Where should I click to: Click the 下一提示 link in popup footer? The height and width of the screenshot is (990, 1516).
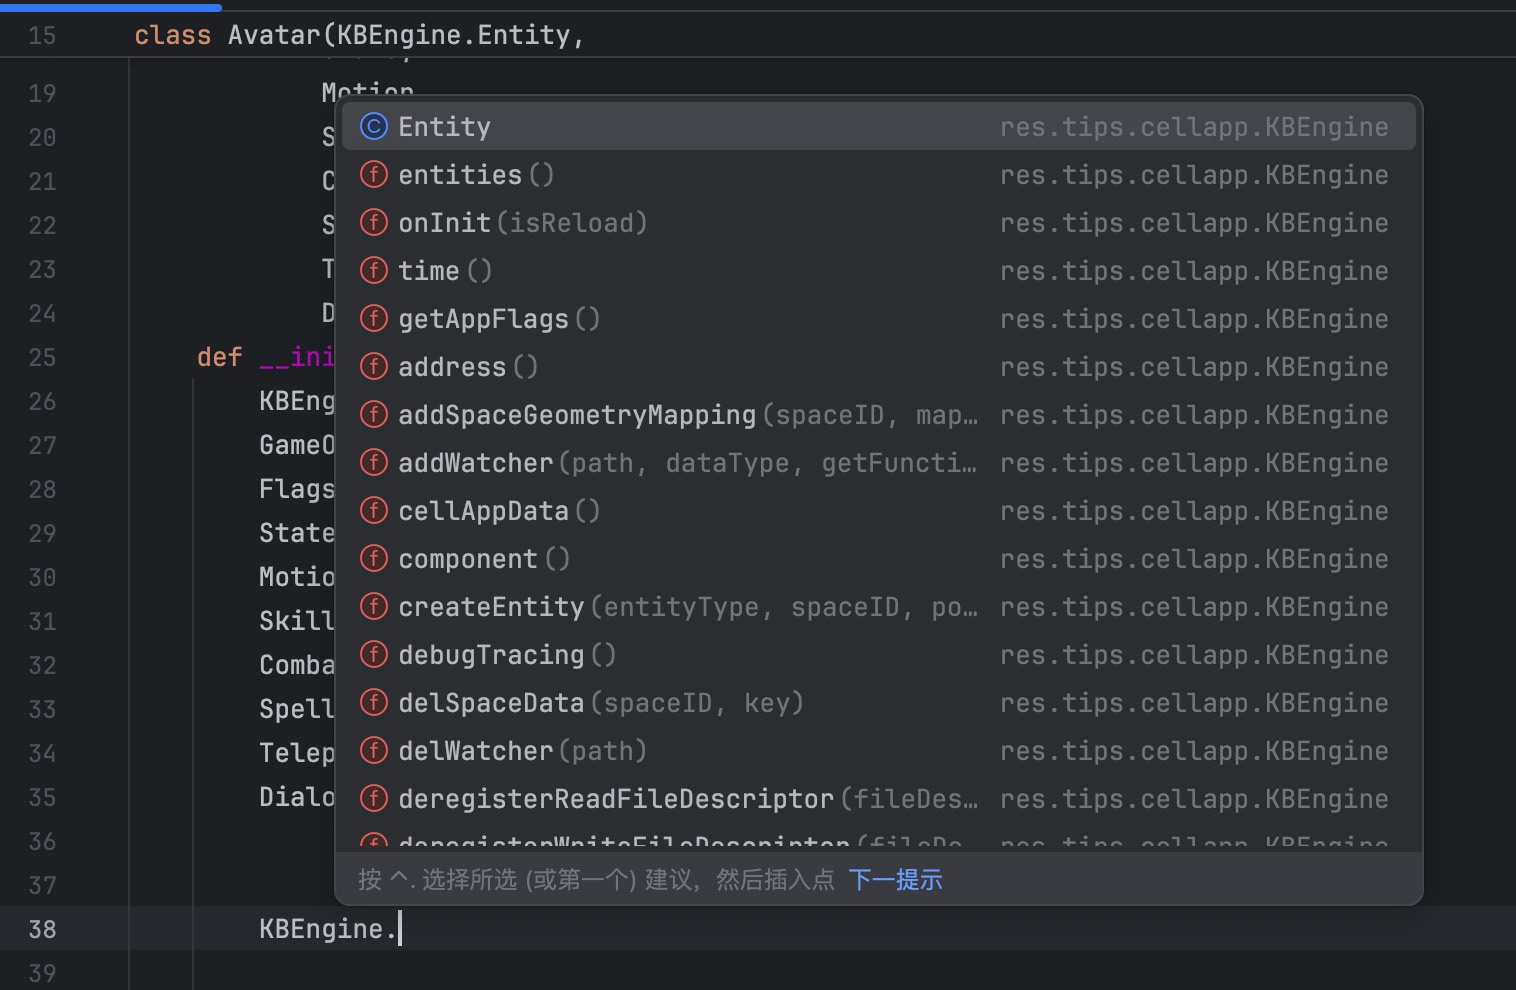point(895,880)
